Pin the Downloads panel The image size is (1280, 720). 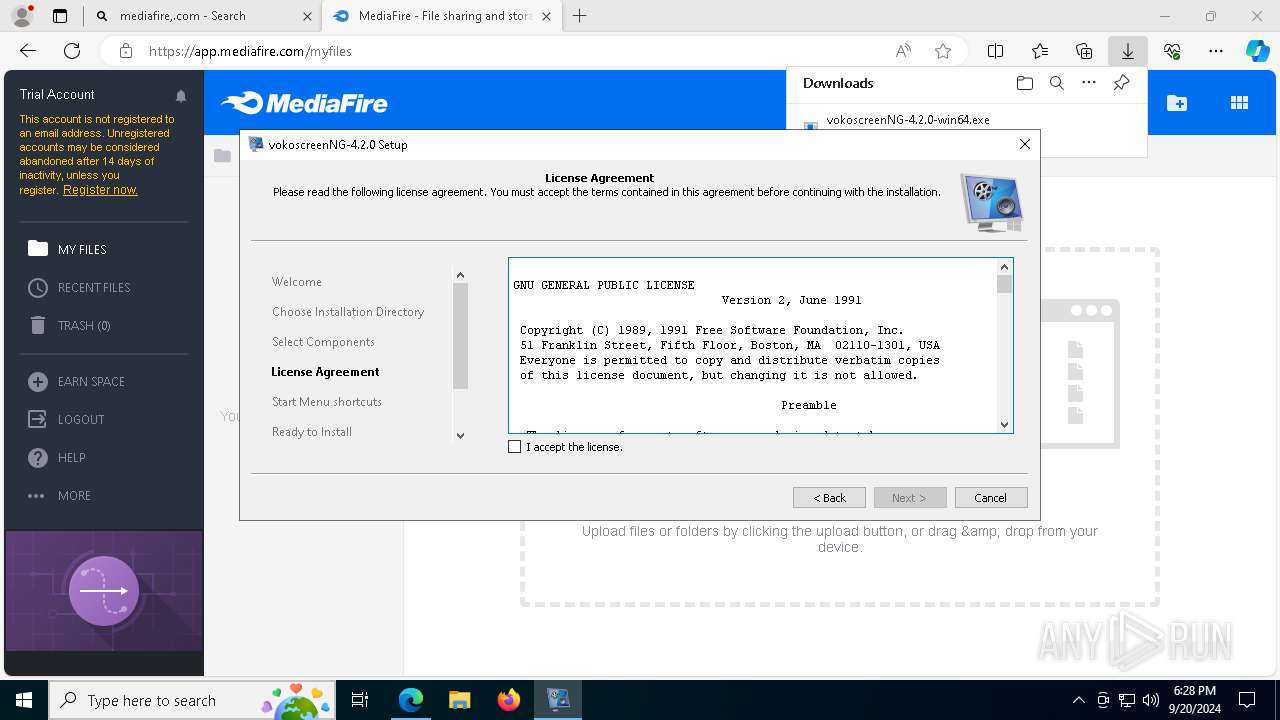coord(1121,83)
